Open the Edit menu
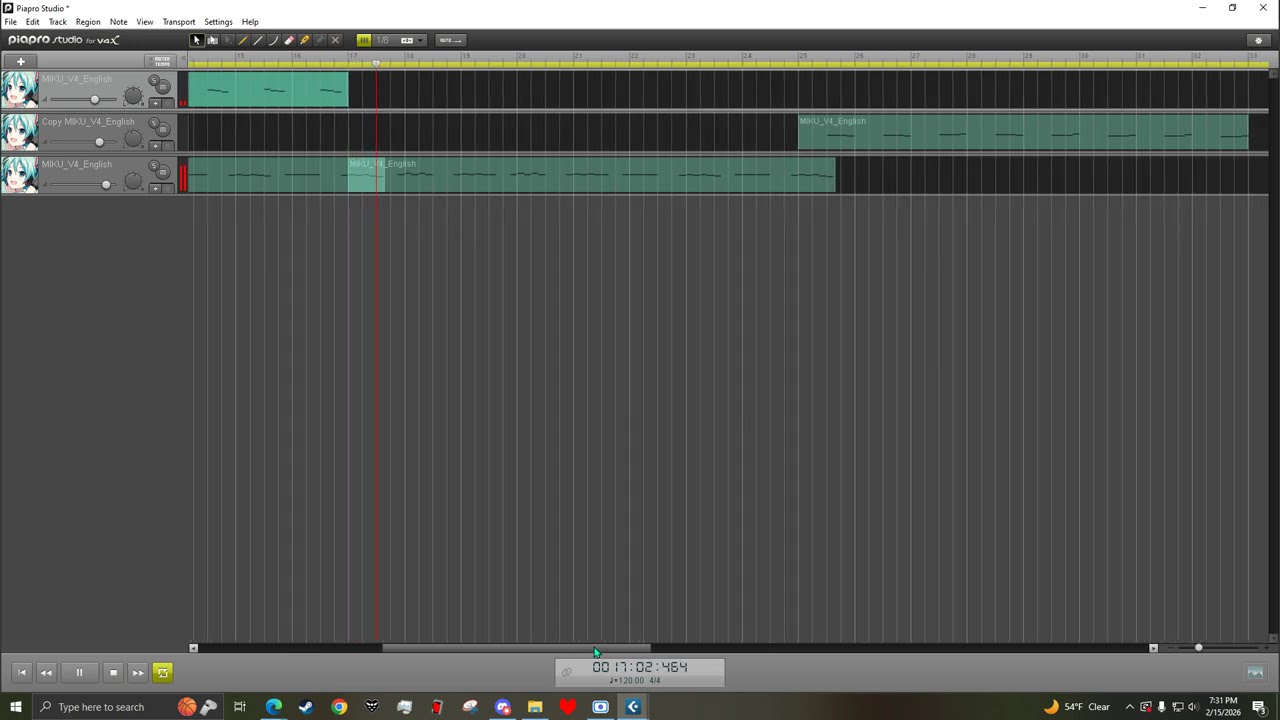The height and width of the screenshot is (720, 1280). tap(32, 22)
